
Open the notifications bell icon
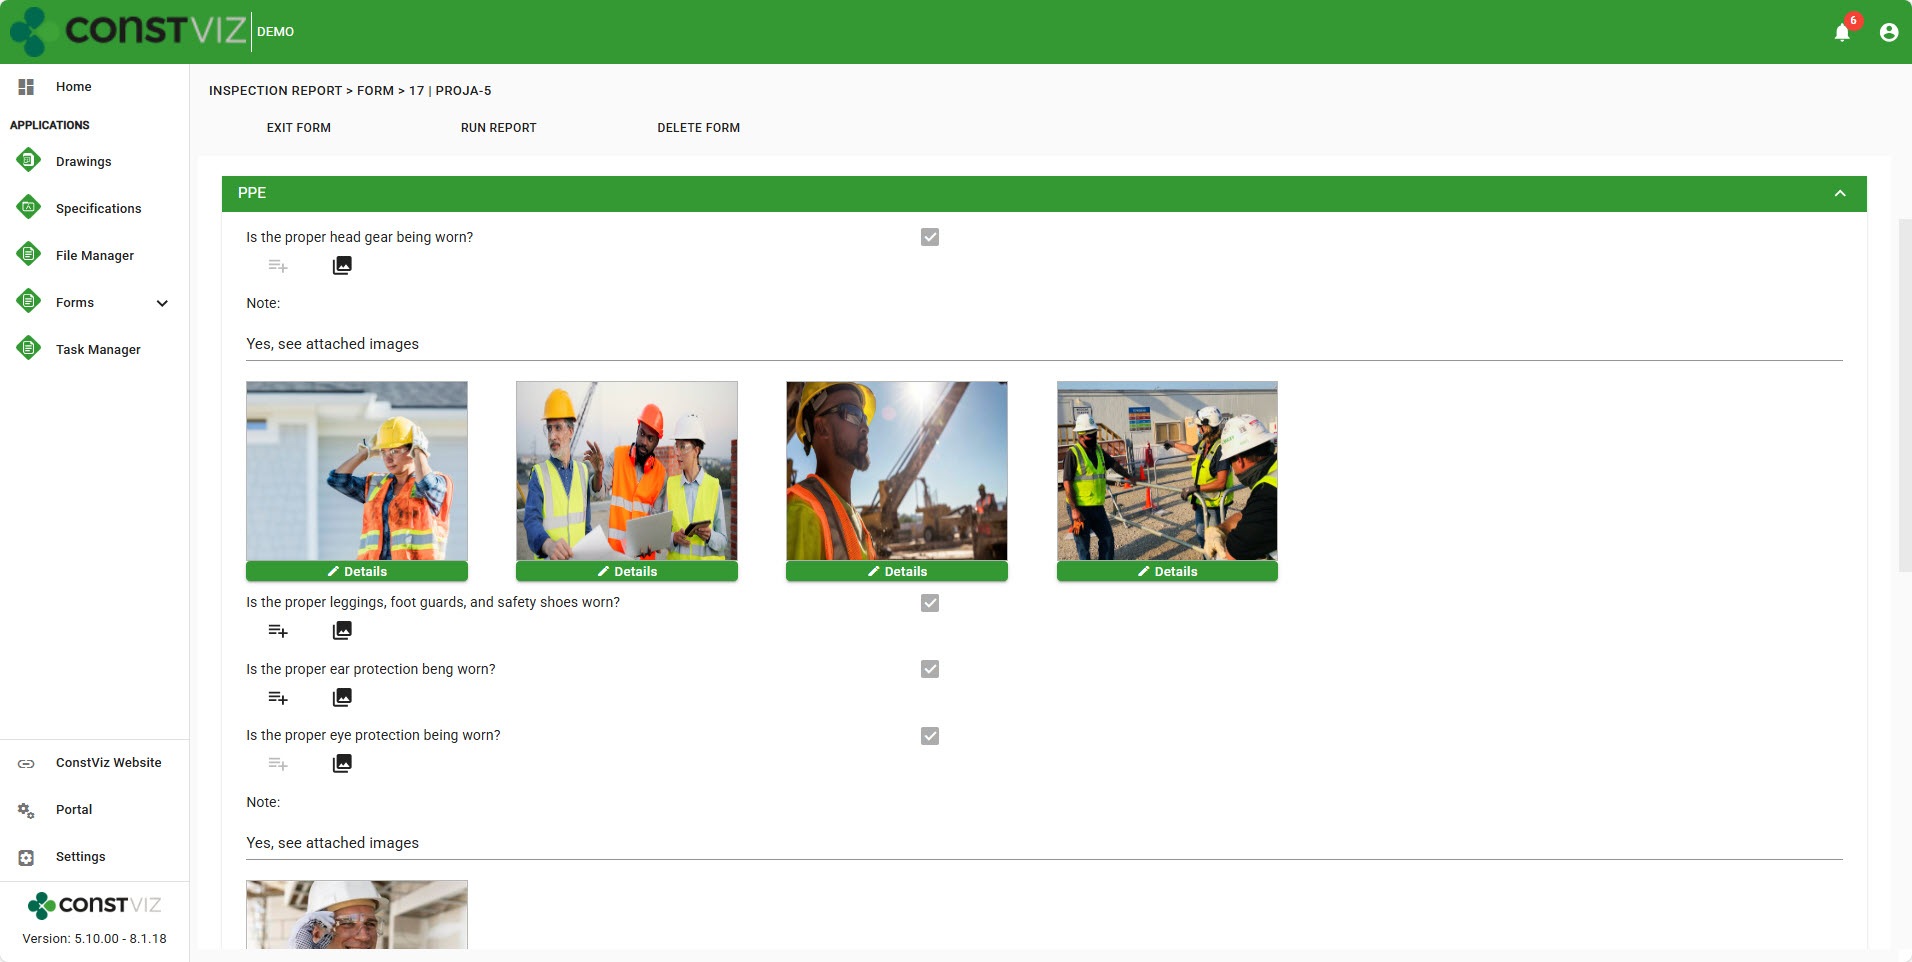1842,32
